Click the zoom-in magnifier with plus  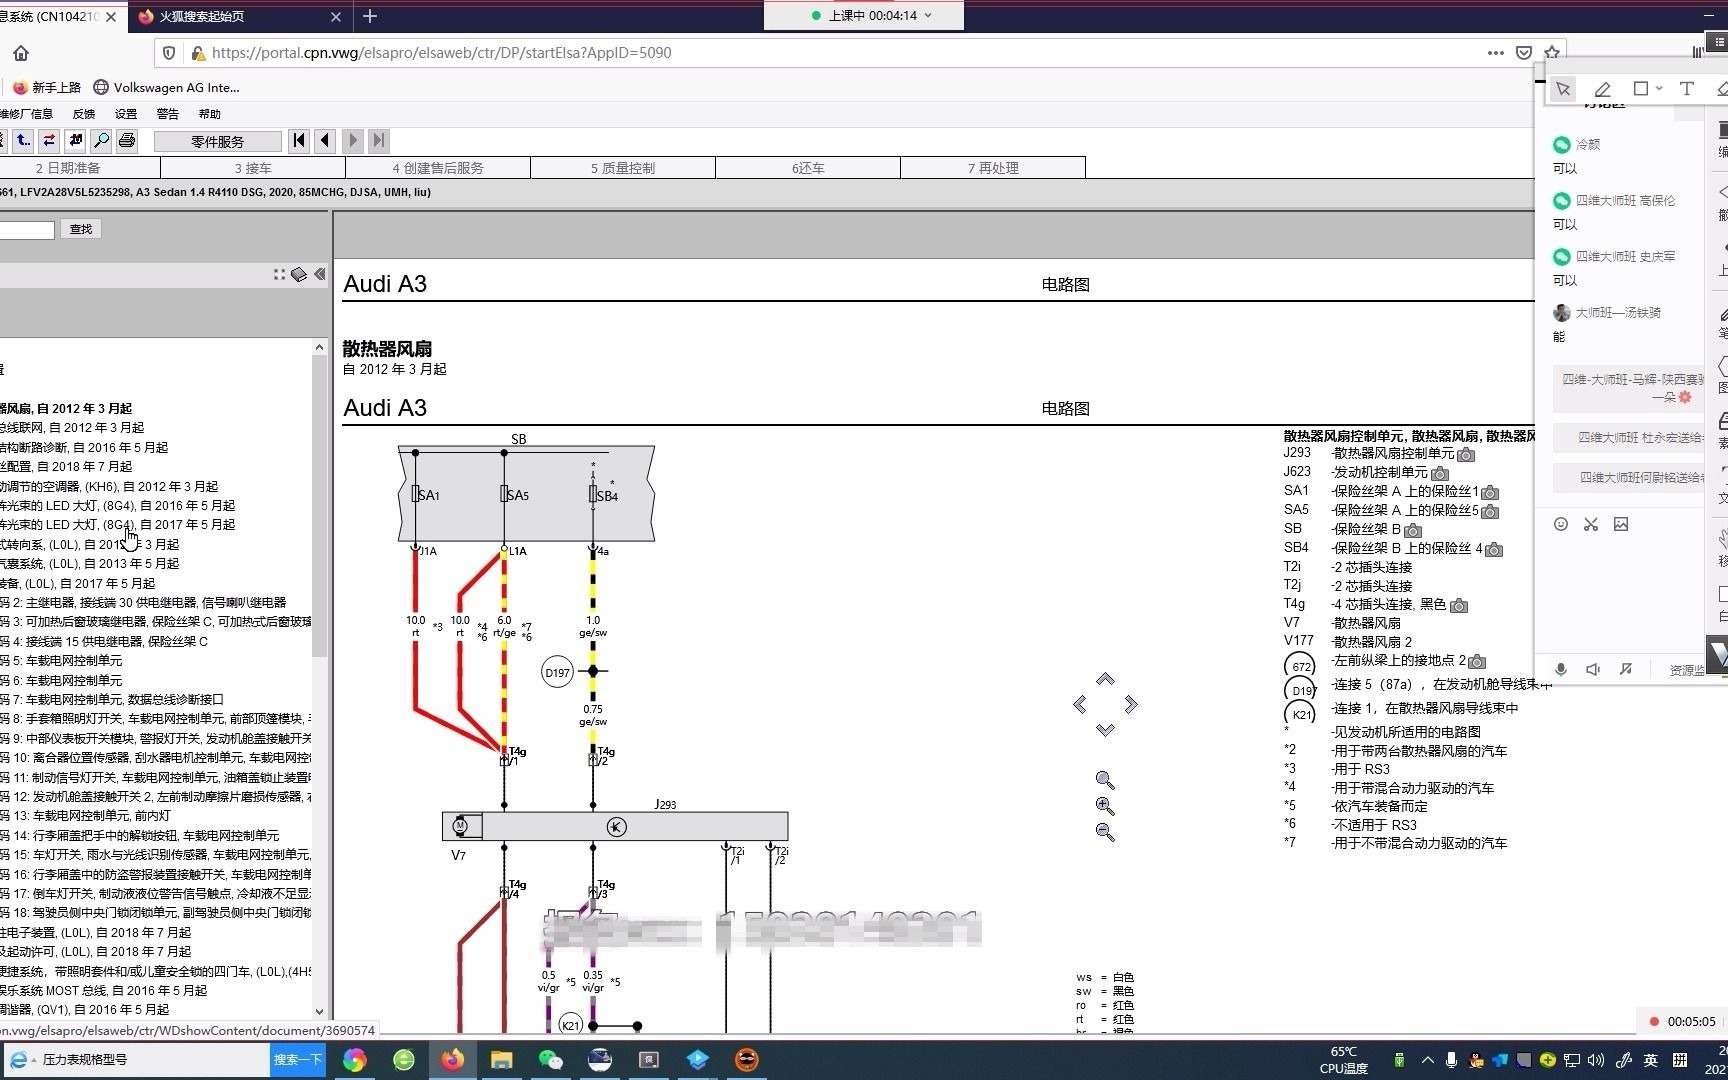point(1105,806)
